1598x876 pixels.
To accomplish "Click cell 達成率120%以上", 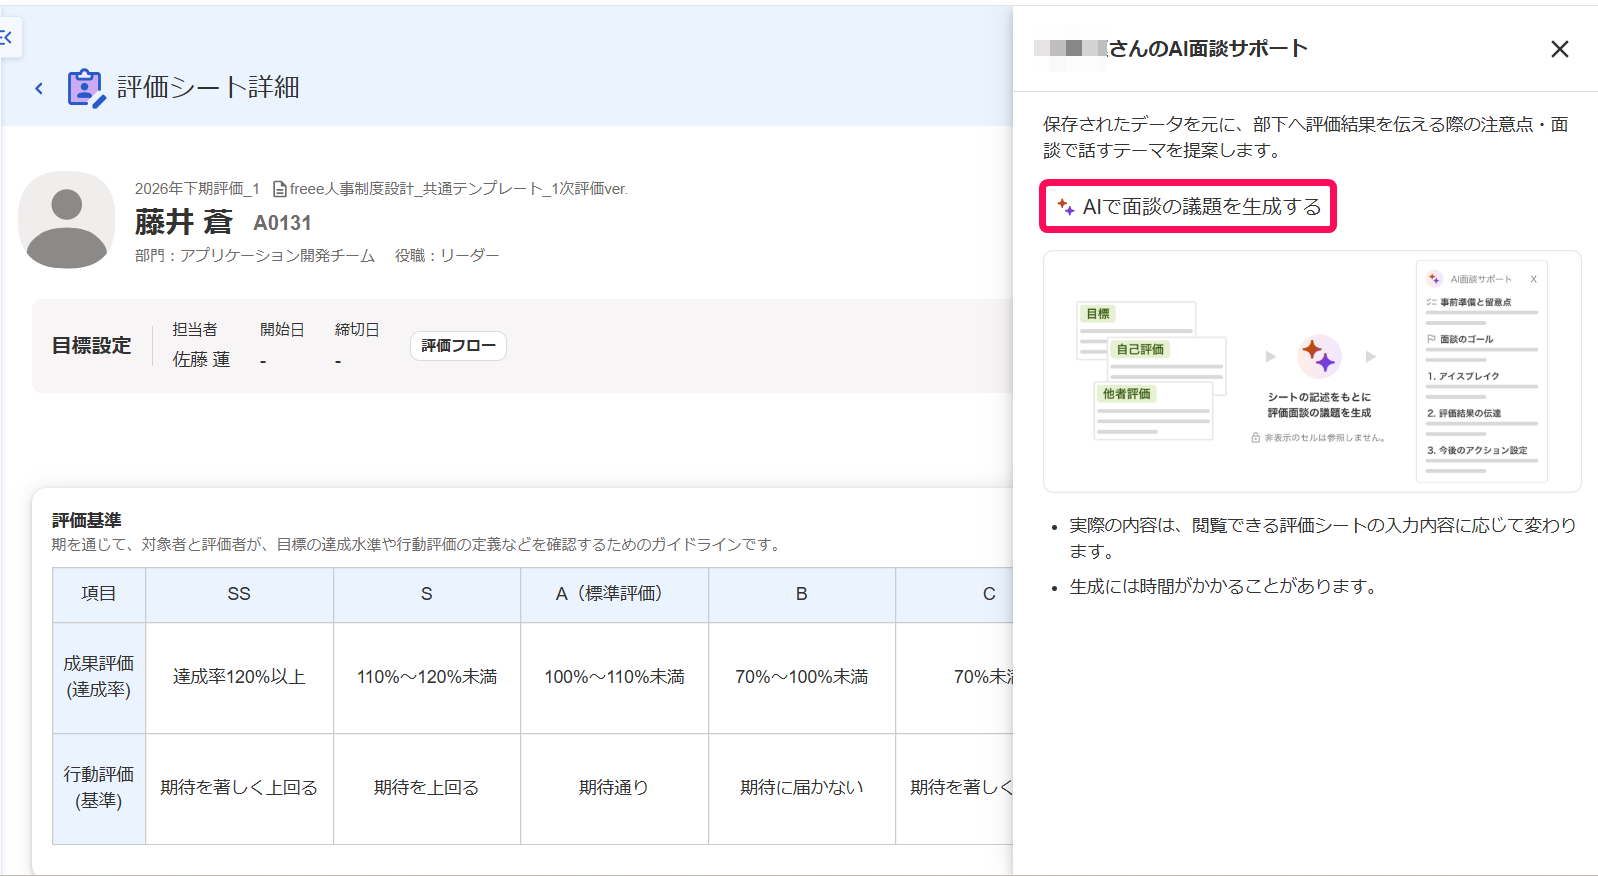I will (x=239, y=677).
